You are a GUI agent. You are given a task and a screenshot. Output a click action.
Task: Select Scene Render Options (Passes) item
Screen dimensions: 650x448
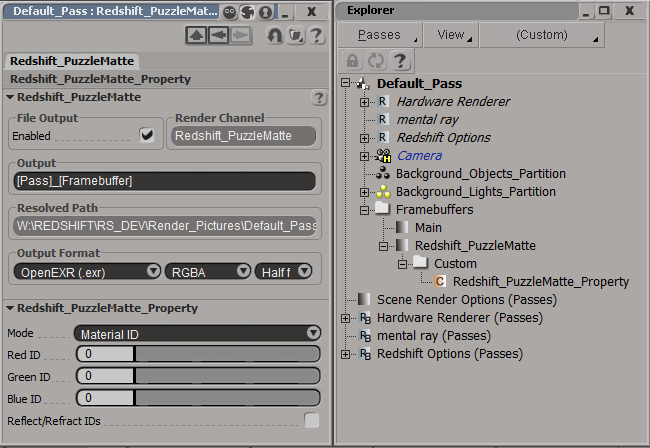tap(467, 300)
